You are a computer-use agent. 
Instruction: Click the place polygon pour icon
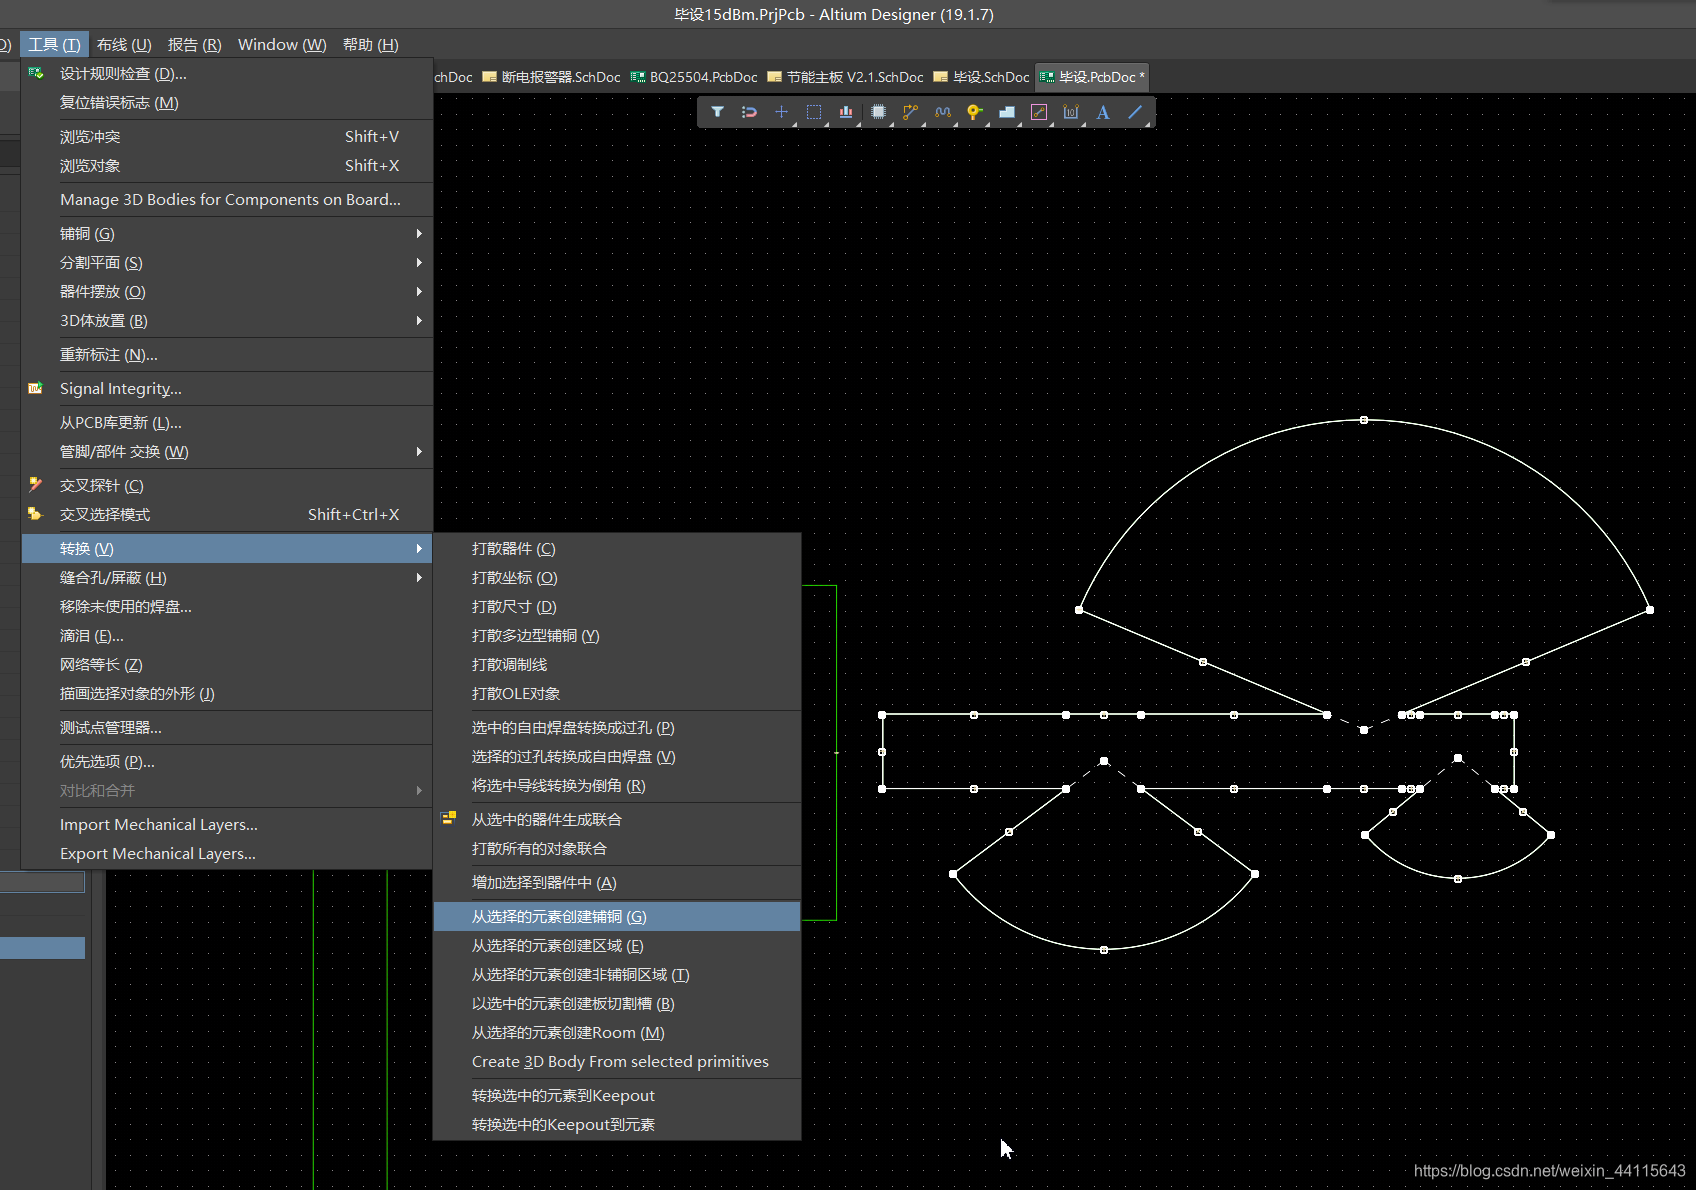pos(1007,112)
